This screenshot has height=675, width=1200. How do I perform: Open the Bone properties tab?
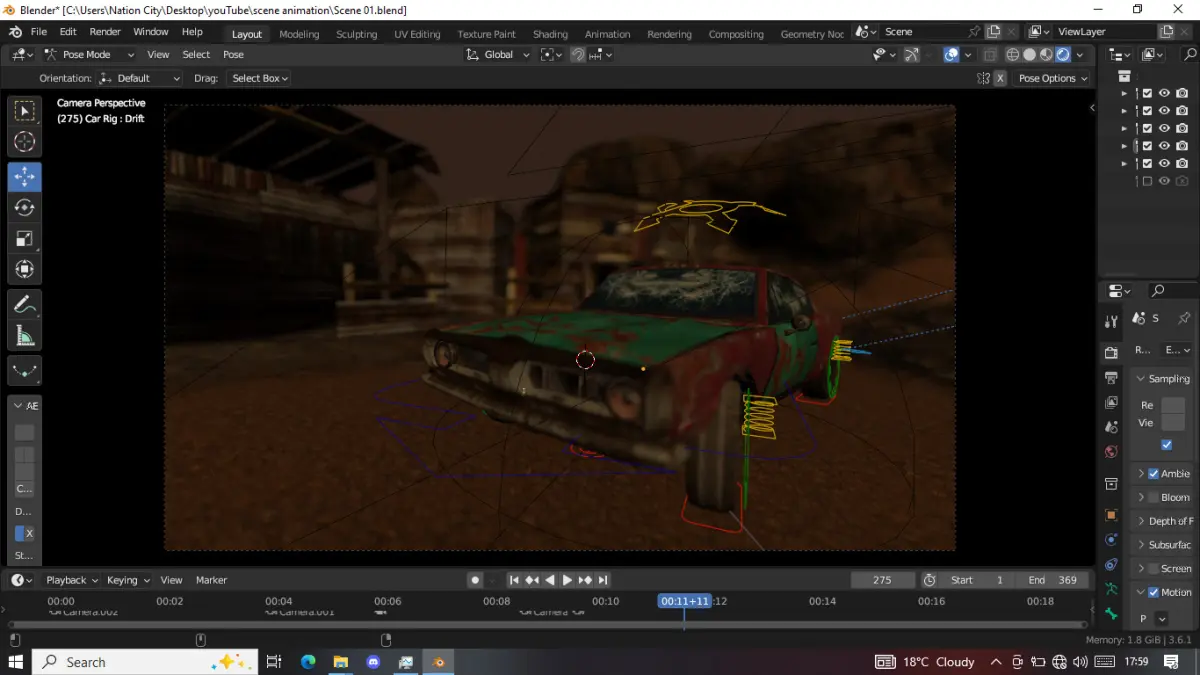coord(1111,614)
